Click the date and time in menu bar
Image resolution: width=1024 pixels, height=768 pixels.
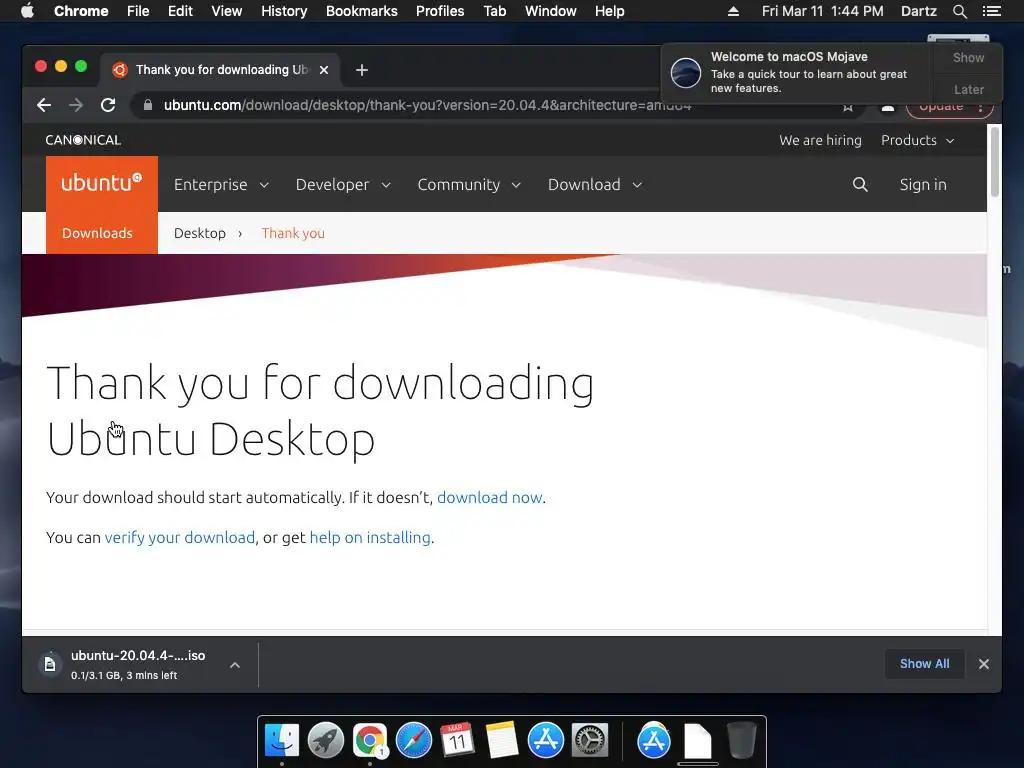[x=822, y=11]
